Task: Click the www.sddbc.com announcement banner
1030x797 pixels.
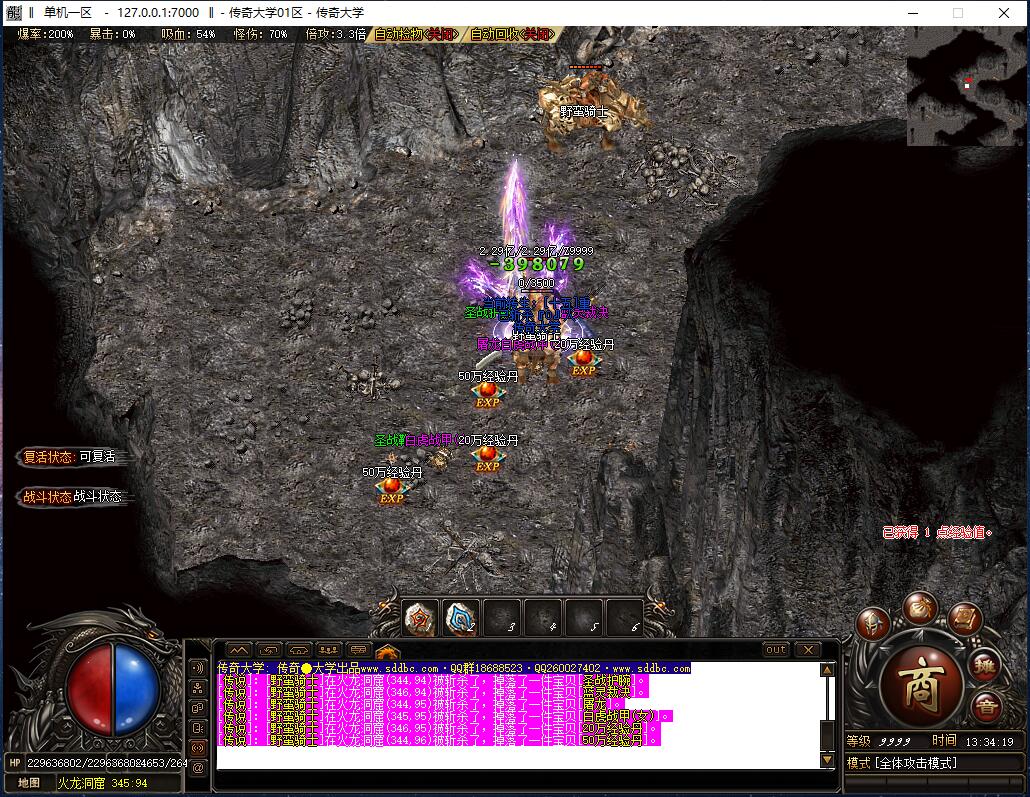Action: (454, 668)
